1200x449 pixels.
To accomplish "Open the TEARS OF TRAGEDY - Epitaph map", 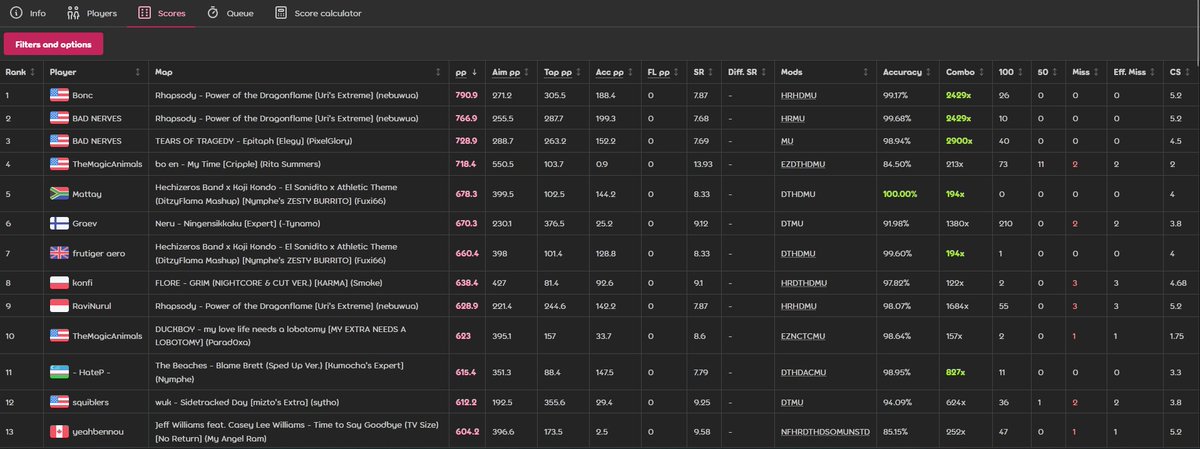I will (253, 141).
